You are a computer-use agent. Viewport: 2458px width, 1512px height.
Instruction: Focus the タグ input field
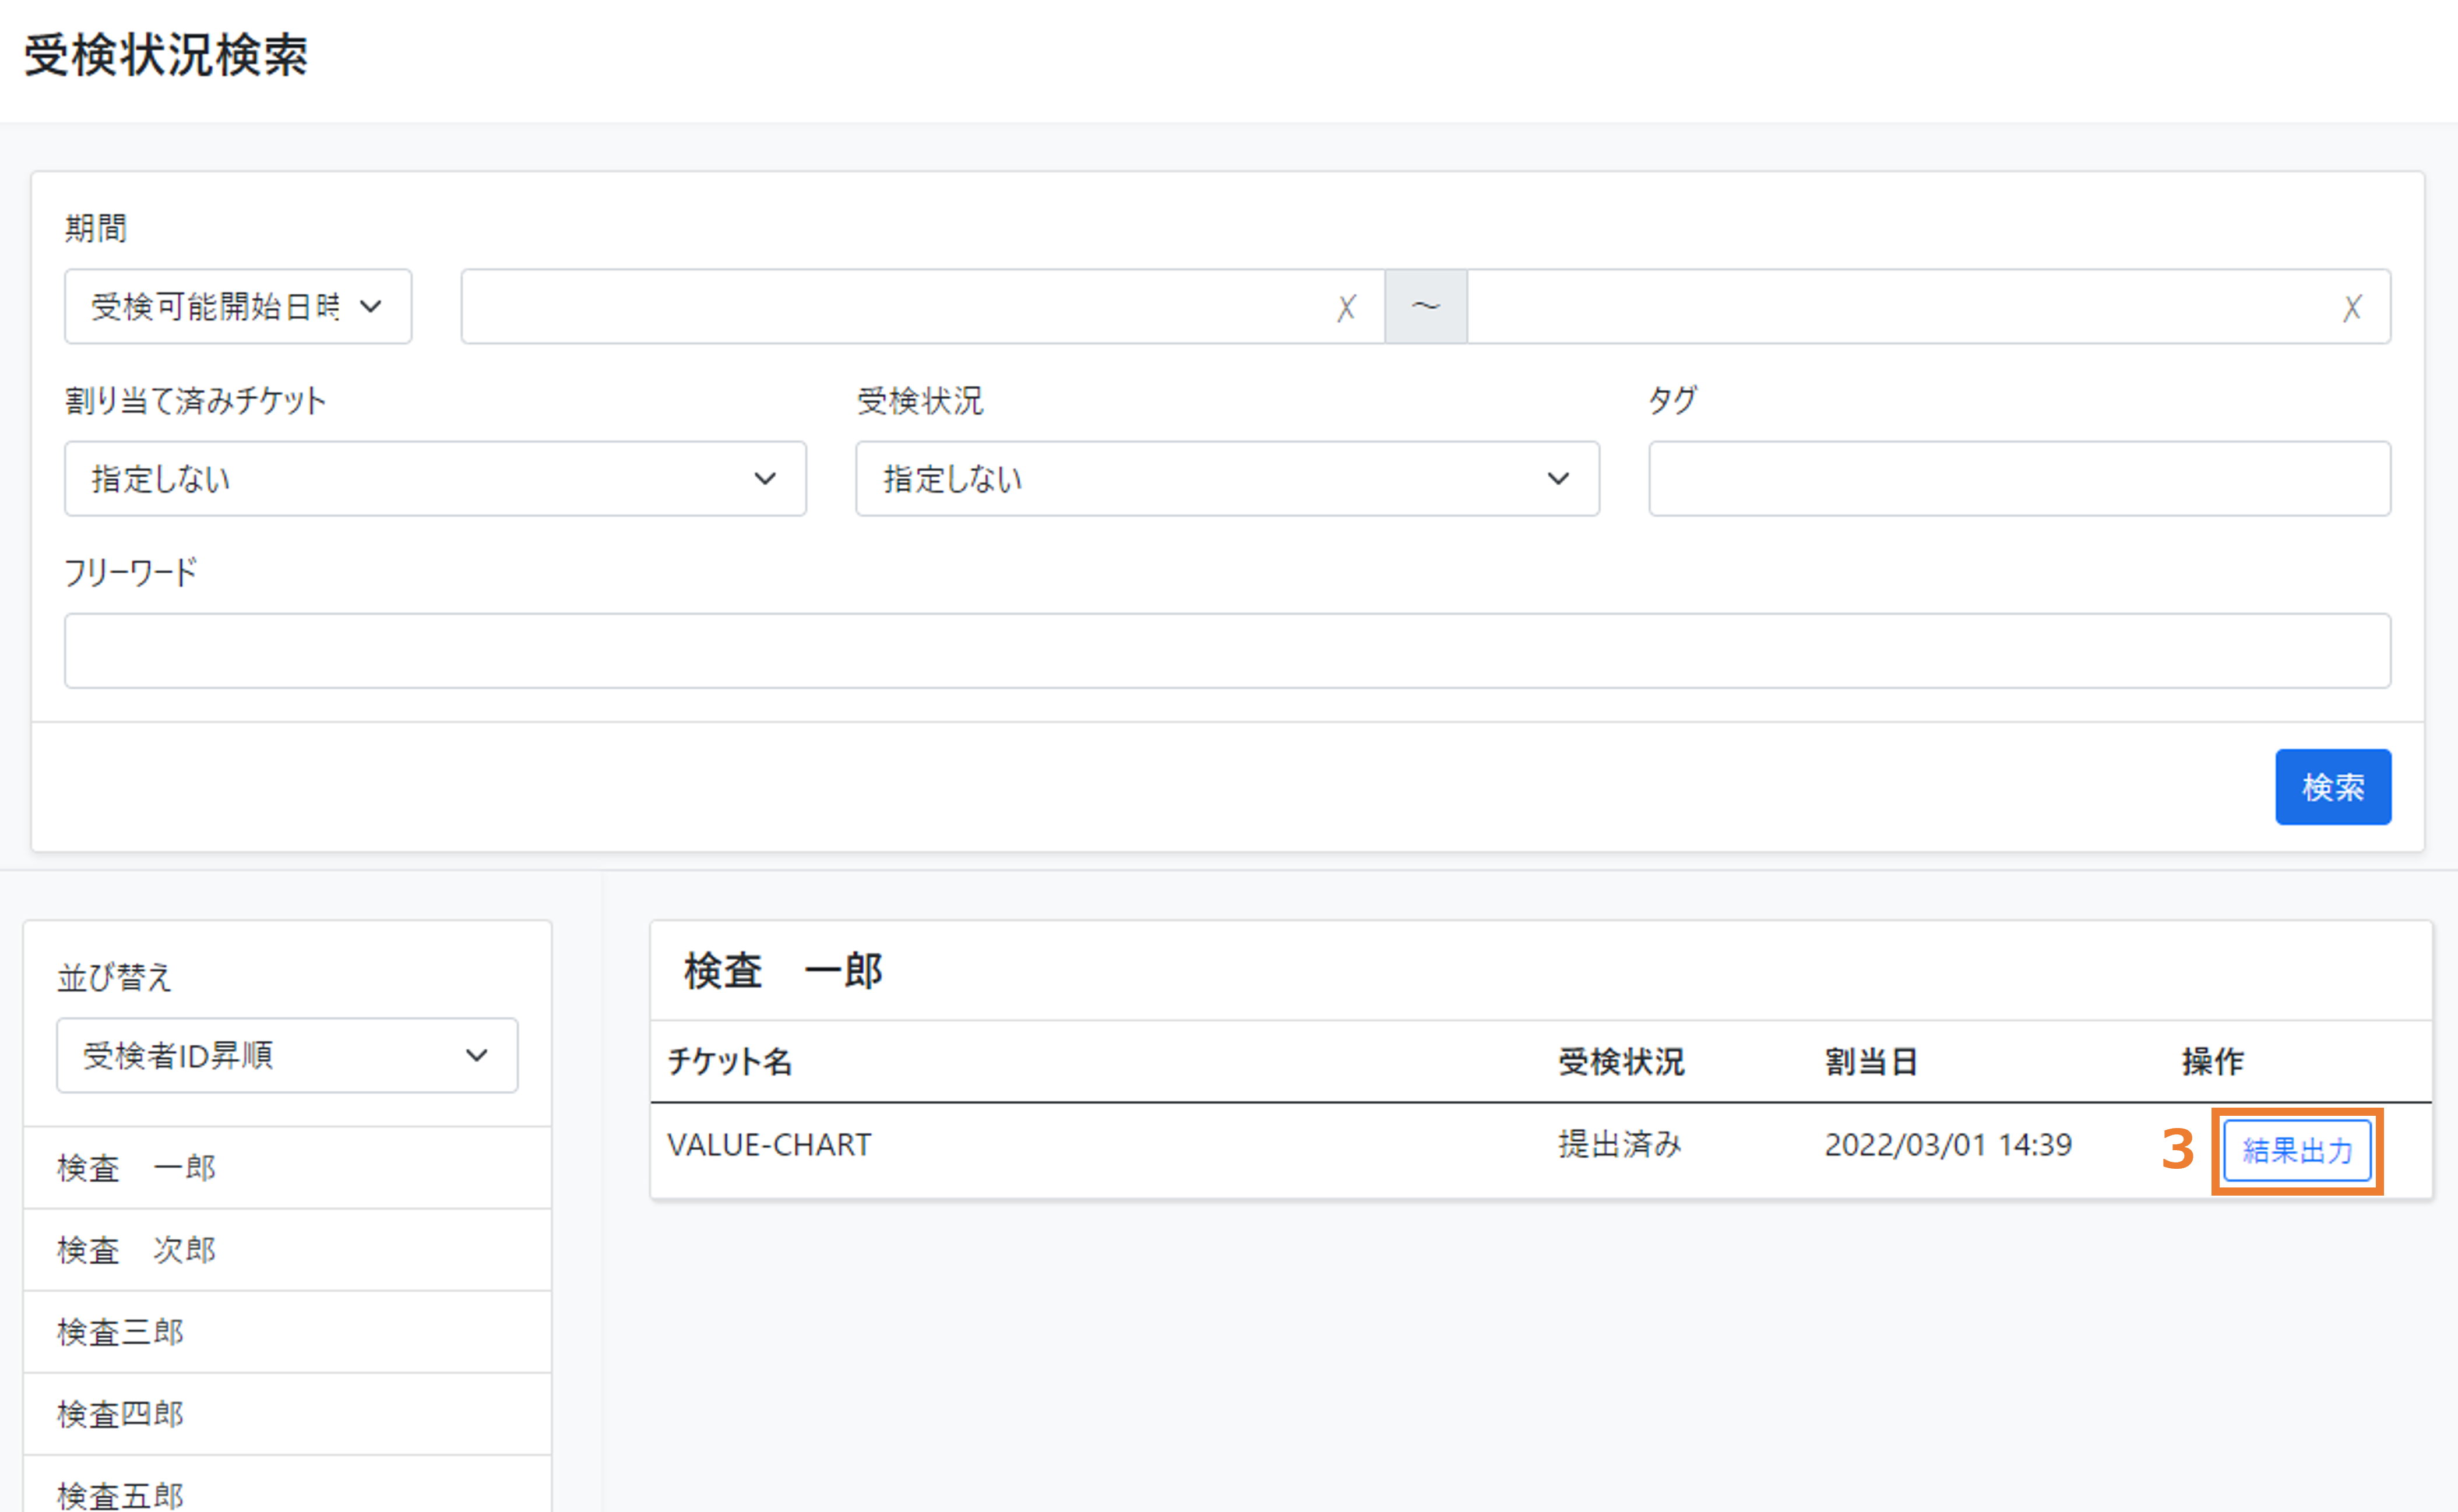coord(2019,478)
